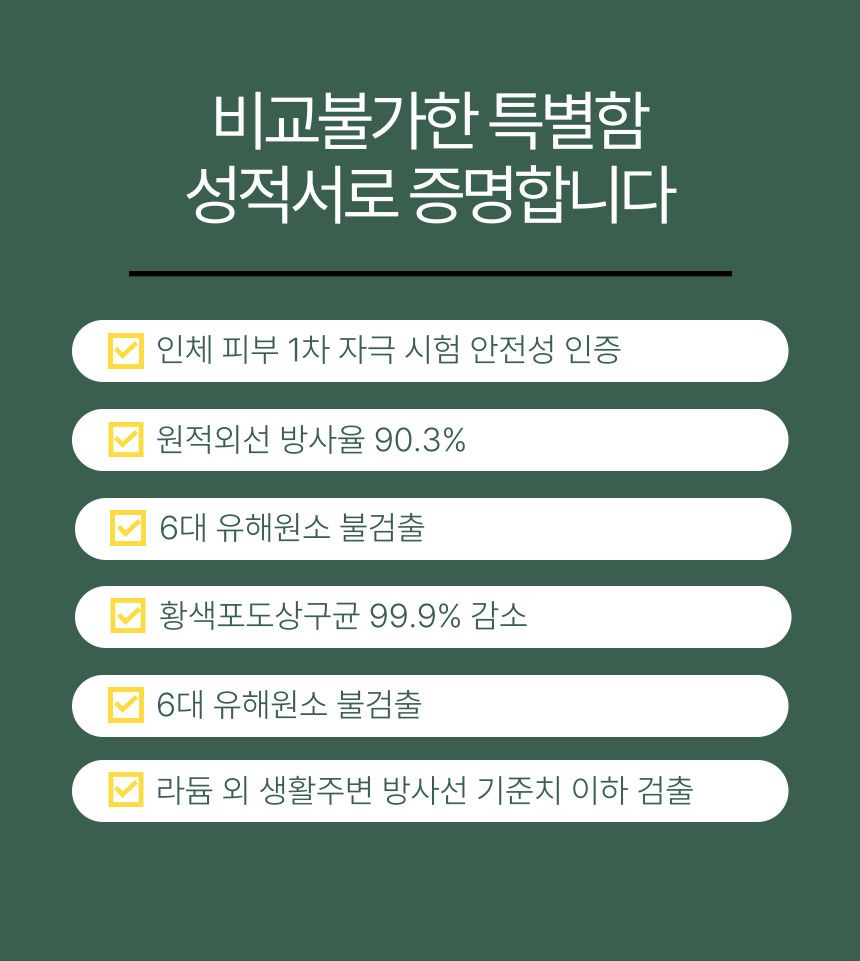Click the 성적서로 증명합니다 heading line
The height and width of the screenshot is (961, 860).
(x=431, y=194)
